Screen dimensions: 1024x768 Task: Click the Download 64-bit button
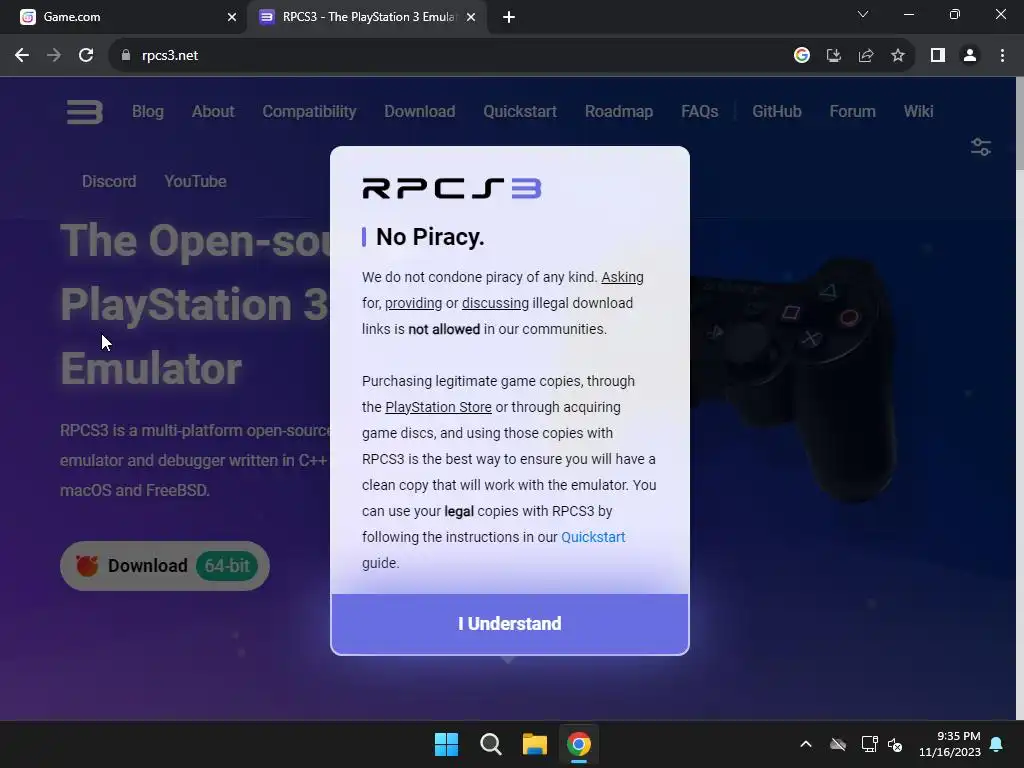click(x=165, y=566)
